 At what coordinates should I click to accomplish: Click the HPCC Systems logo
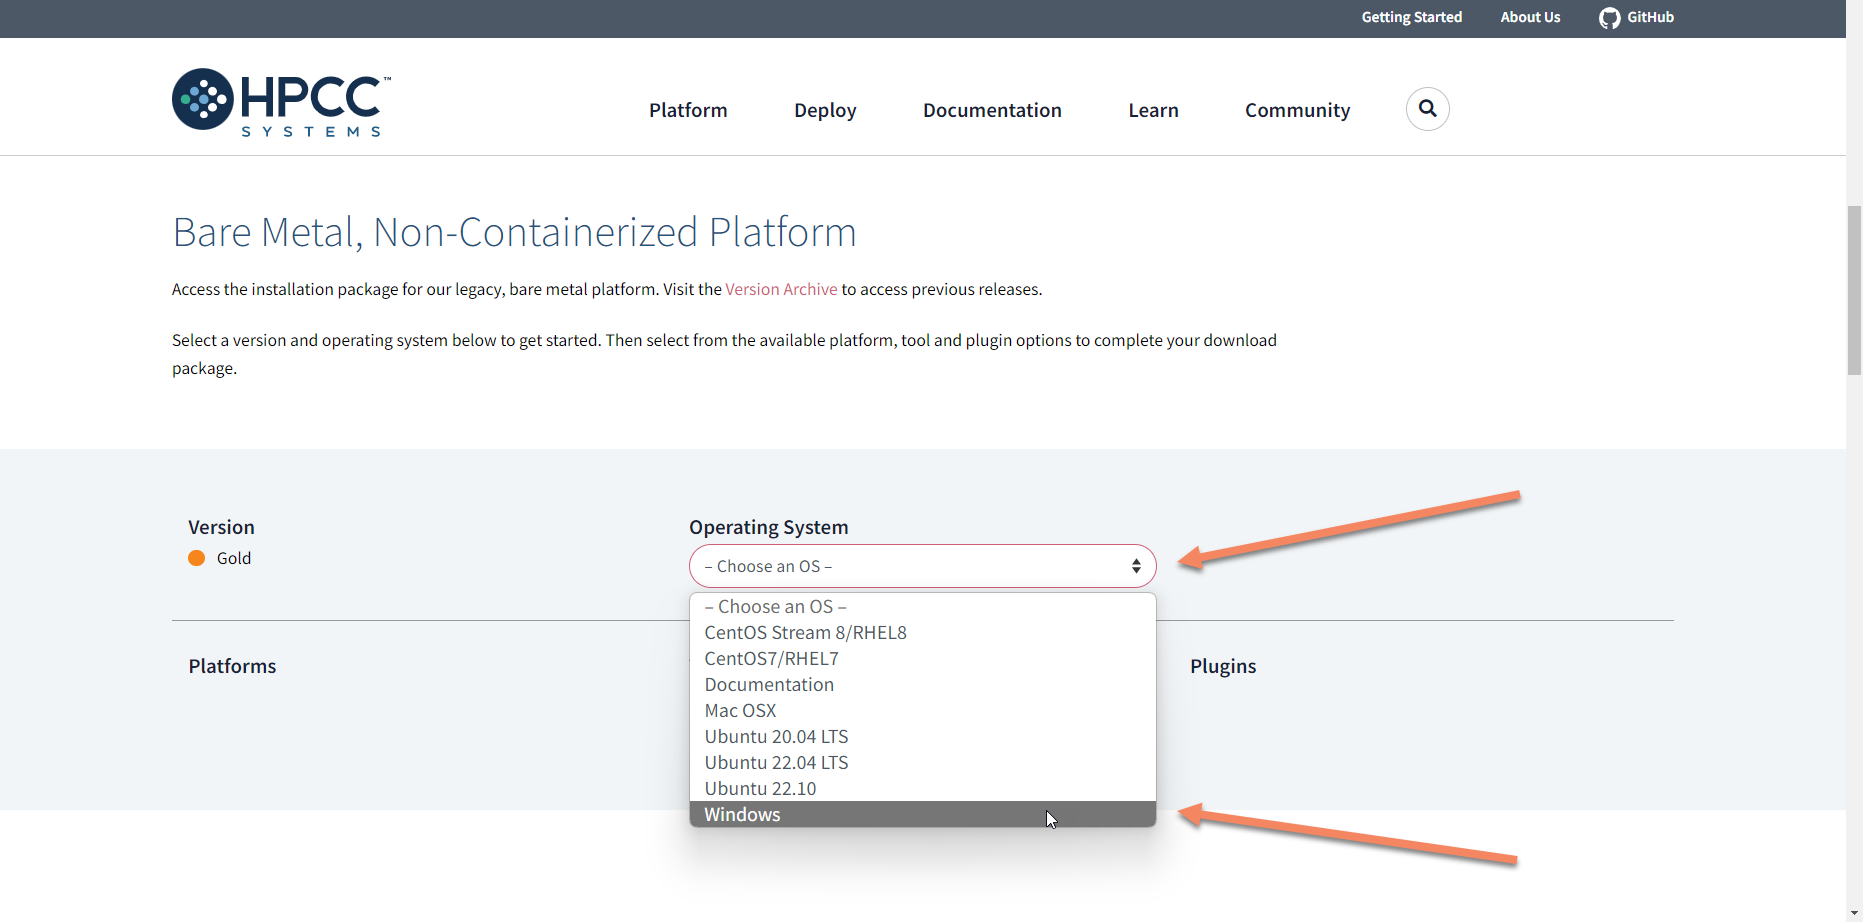coord(281,103)
